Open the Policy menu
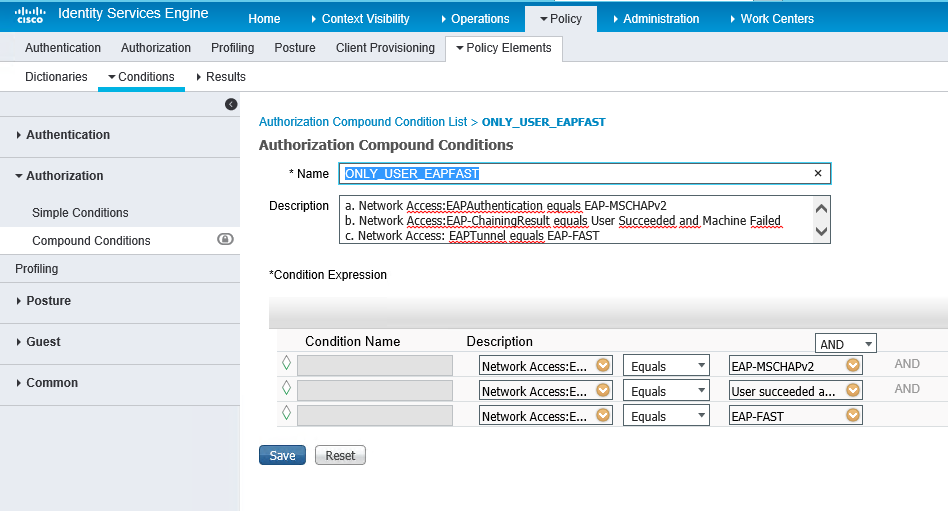948x511 pixels. [x=560, y=19]
